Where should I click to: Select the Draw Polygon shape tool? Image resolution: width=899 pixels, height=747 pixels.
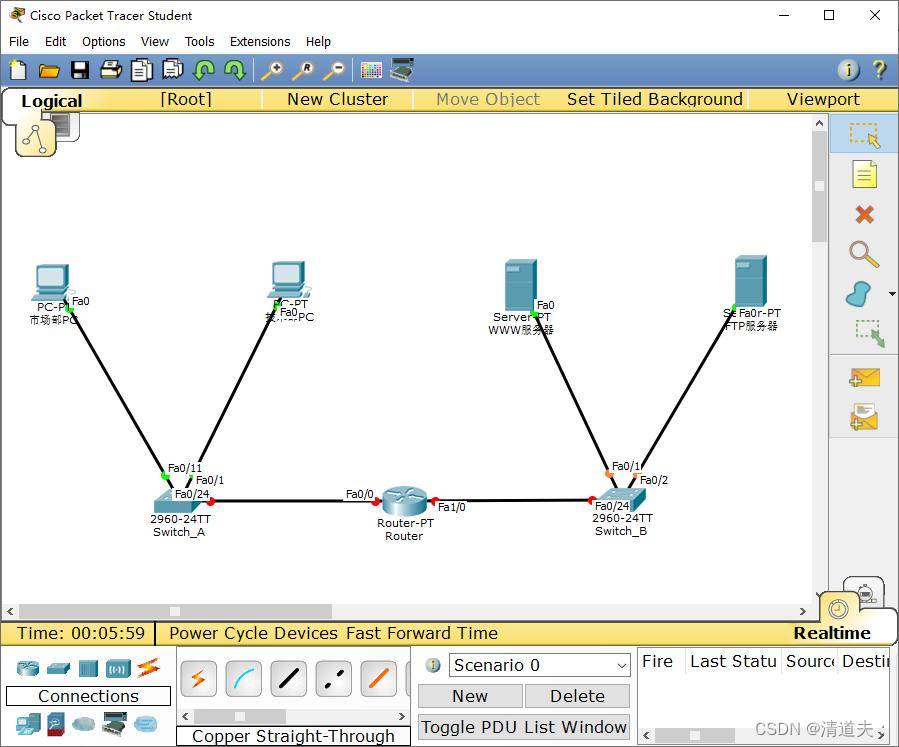point(858,294)
